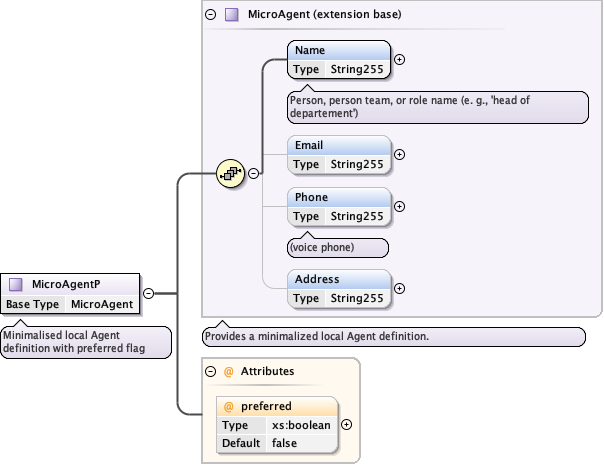The image size is (604, 465).
Task: Collapse the MicroAgent extension base group
Action: [210, 15]
